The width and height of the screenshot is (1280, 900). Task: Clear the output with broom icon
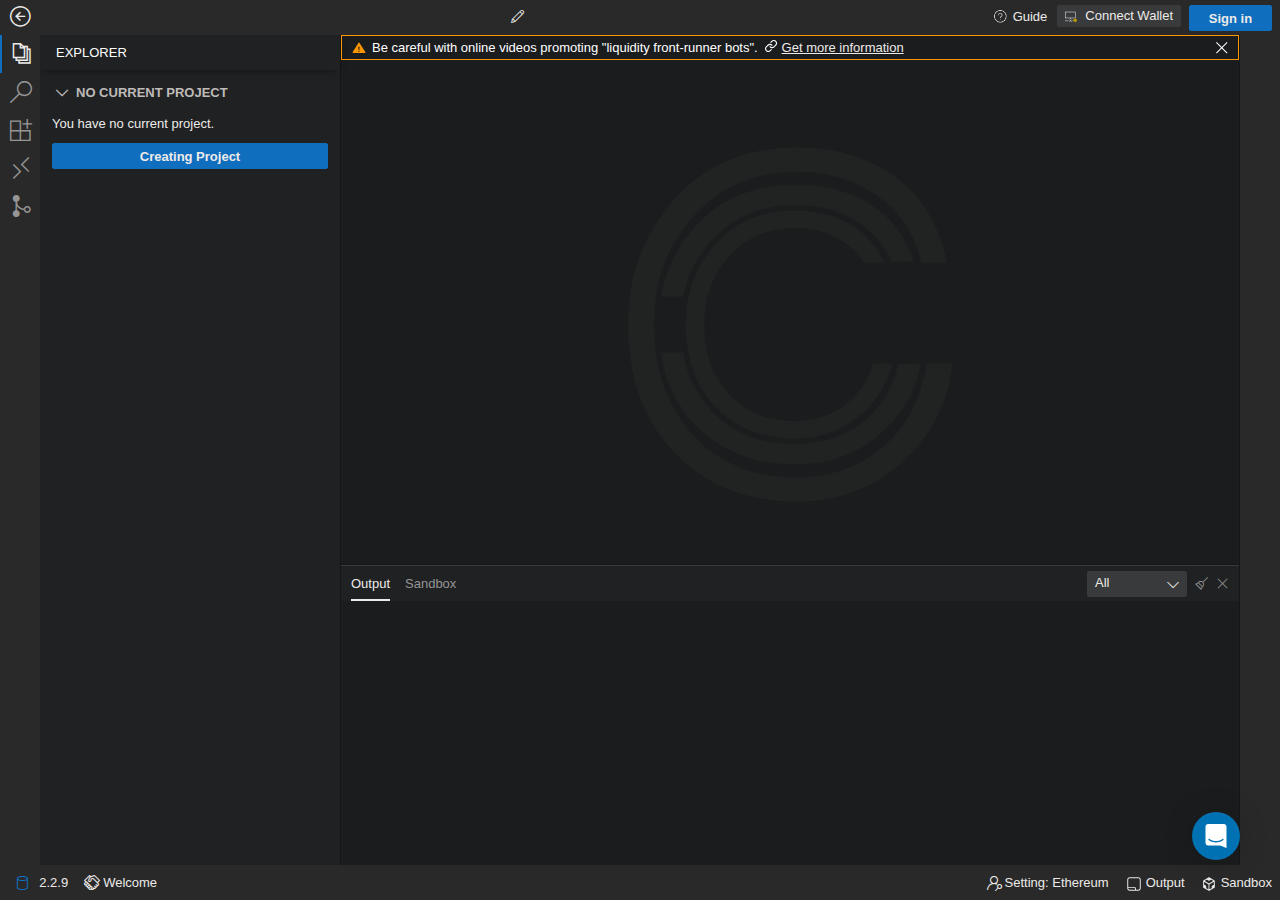point(1201,584)
